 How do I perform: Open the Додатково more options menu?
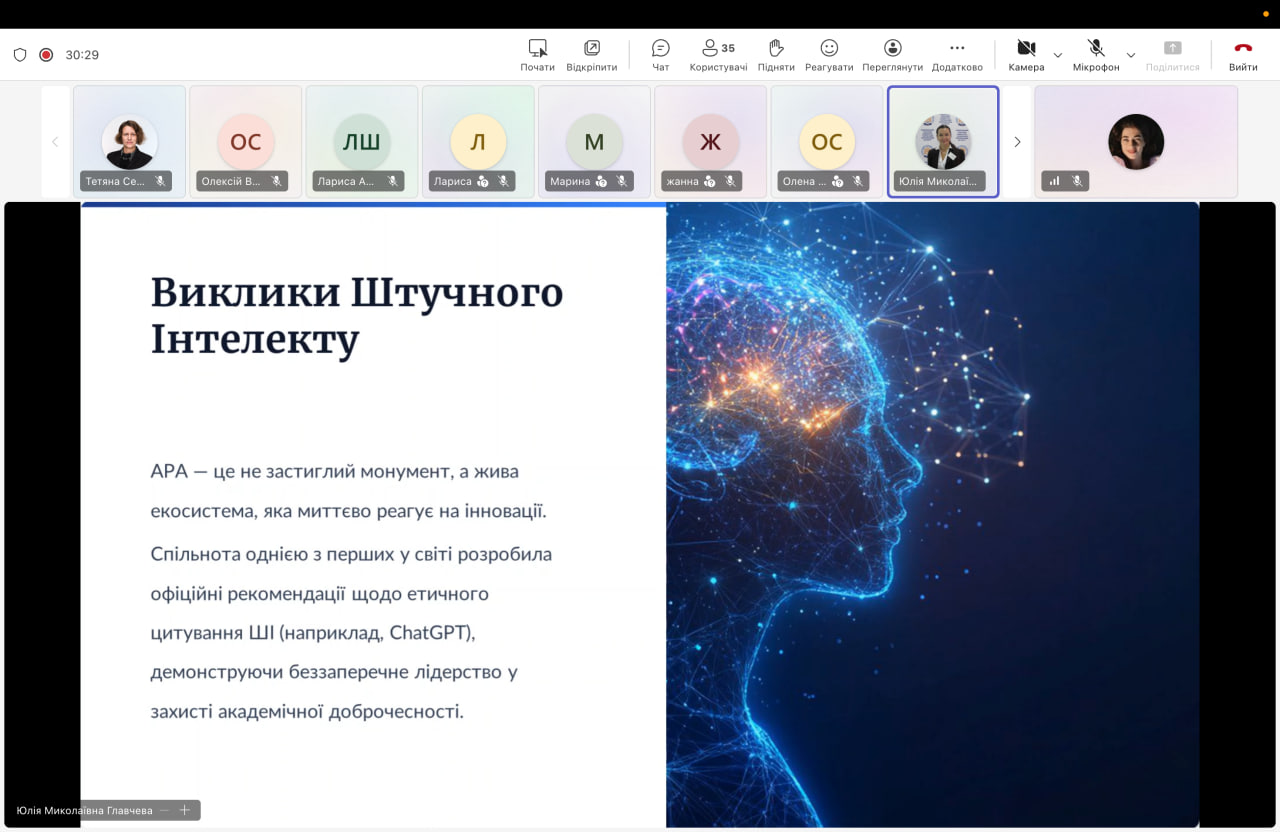(x=956, y=54)
